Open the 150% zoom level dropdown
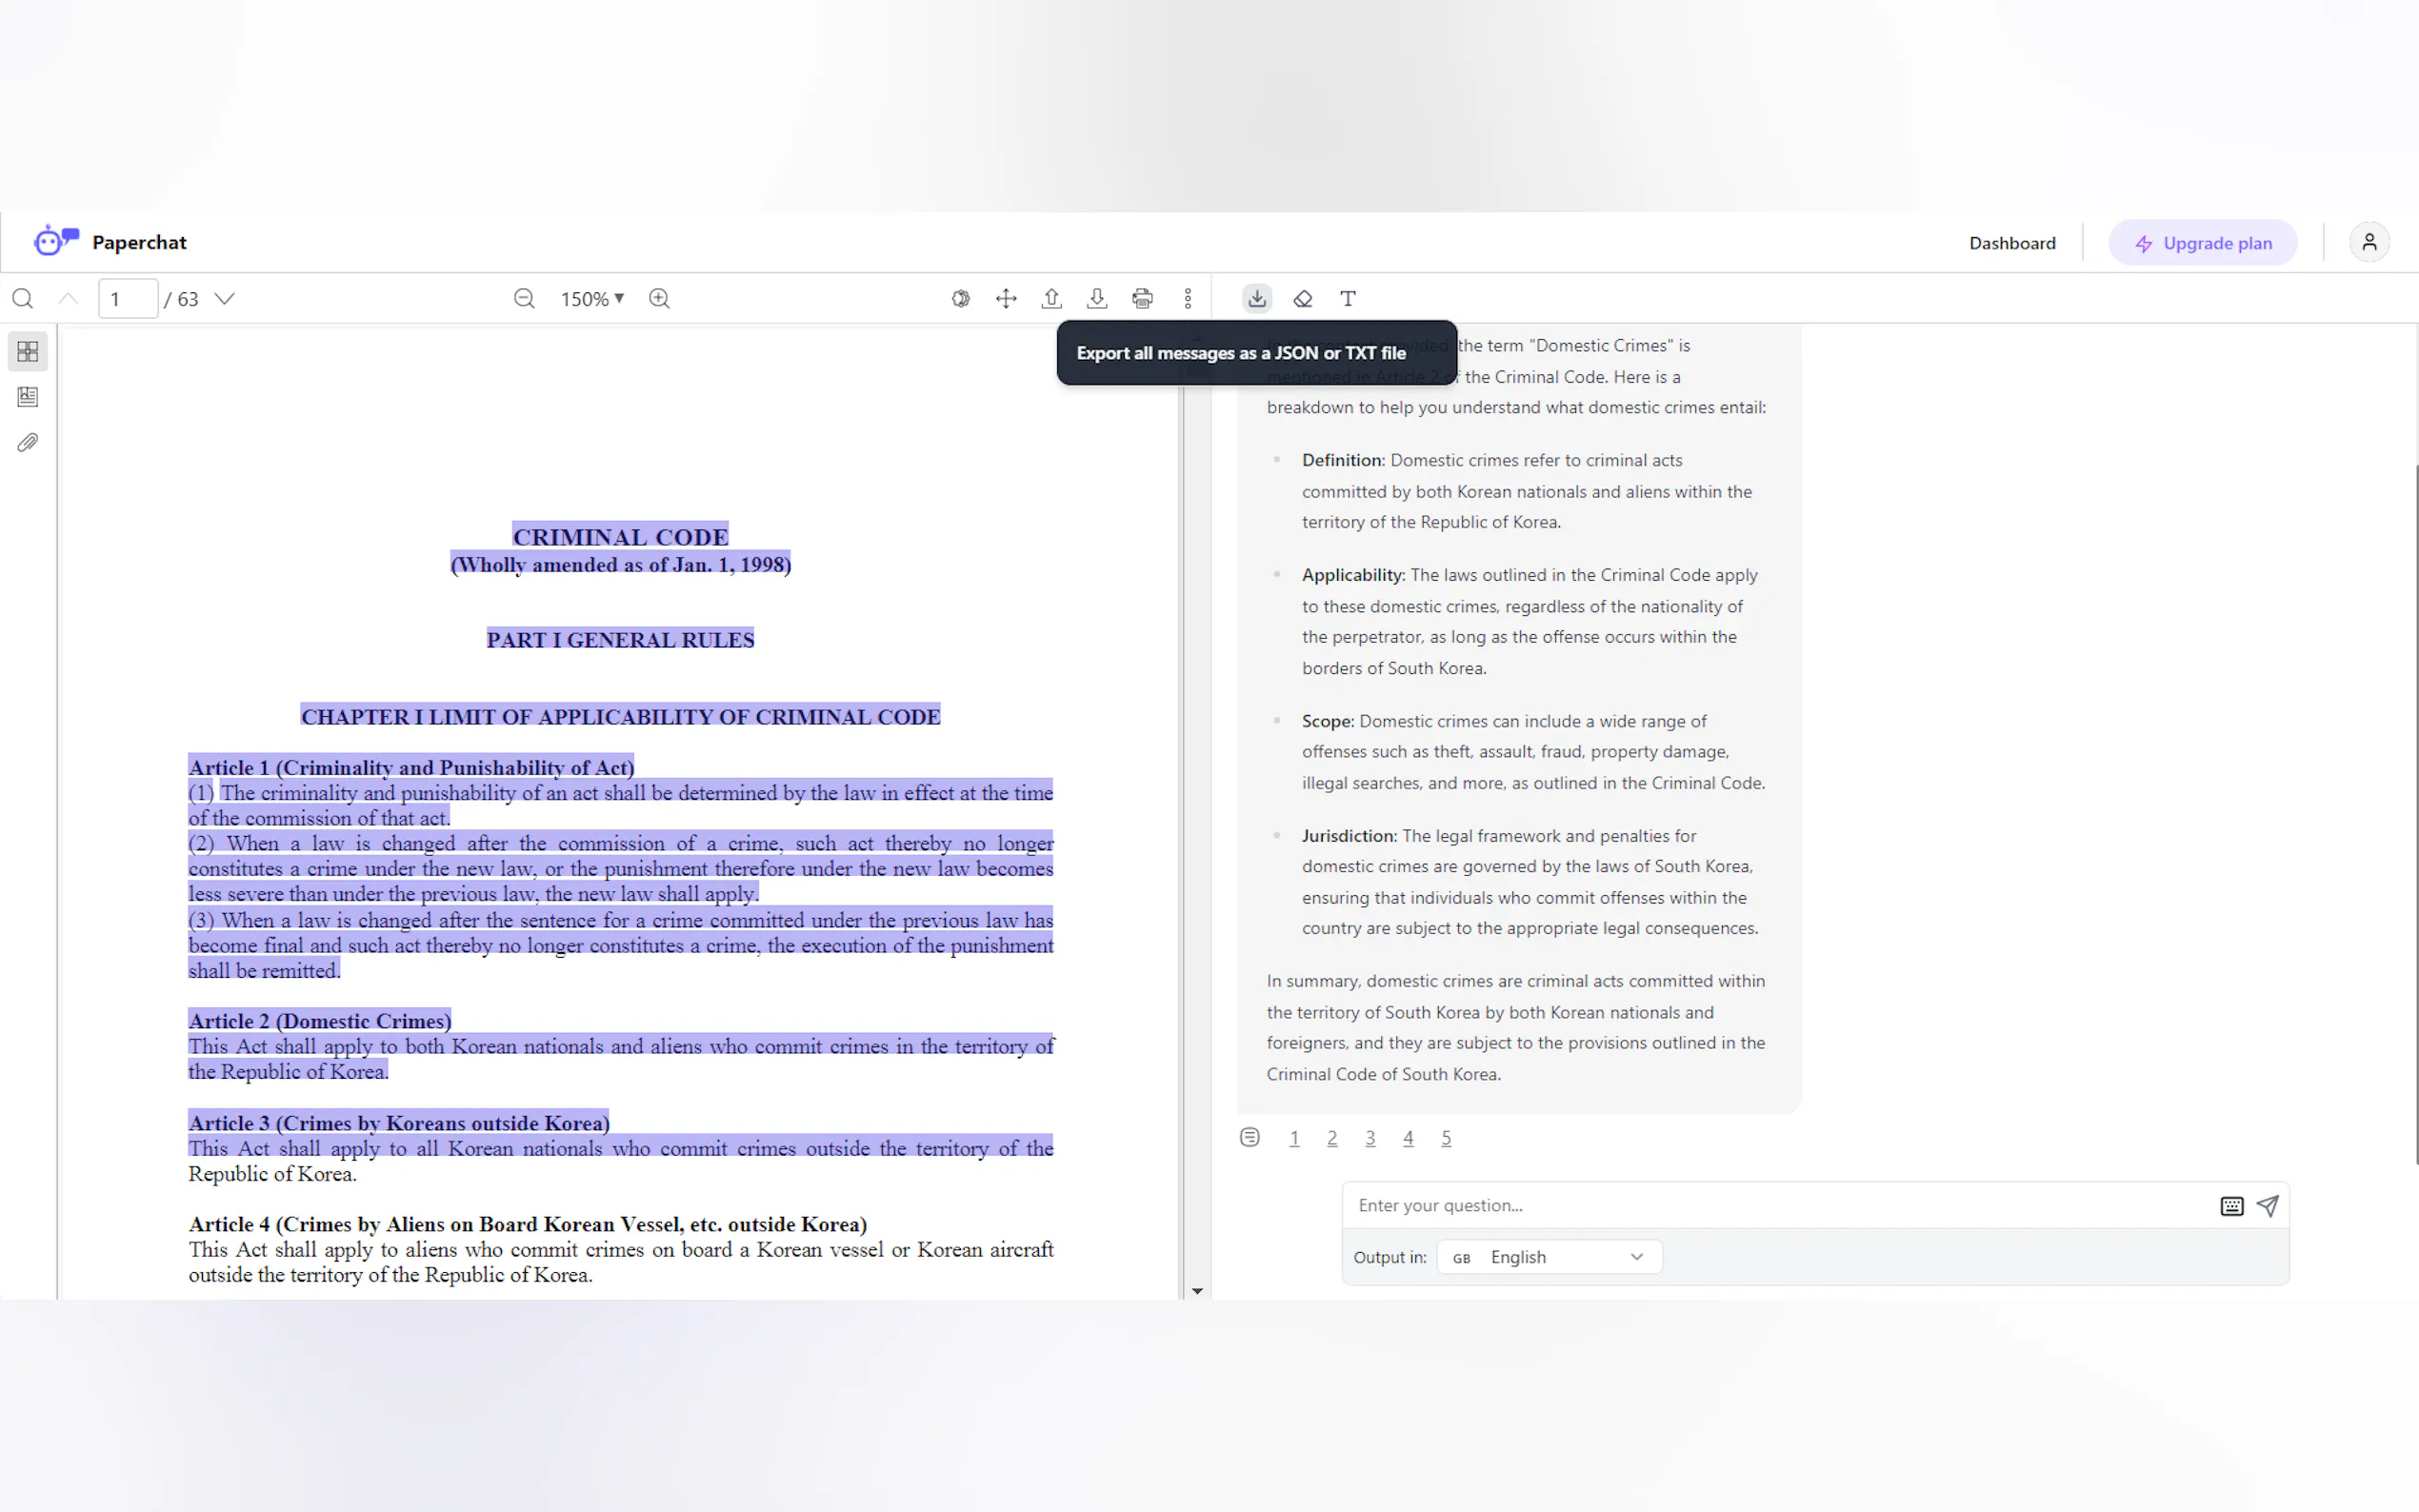Viewport: 2419px width, 1512px height. pos(592,298)
